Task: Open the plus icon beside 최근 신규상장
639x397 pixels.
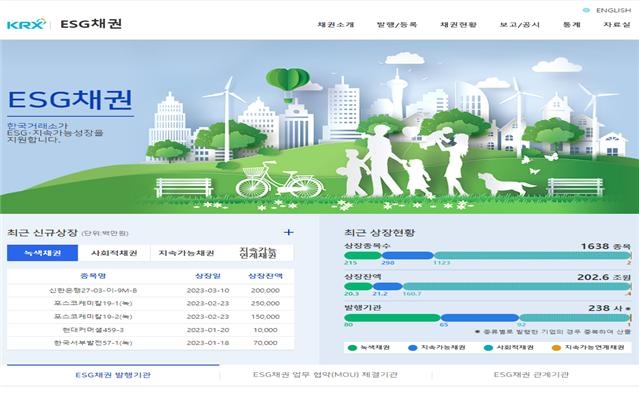Action: pyautogui.click(x=289, y=232)
